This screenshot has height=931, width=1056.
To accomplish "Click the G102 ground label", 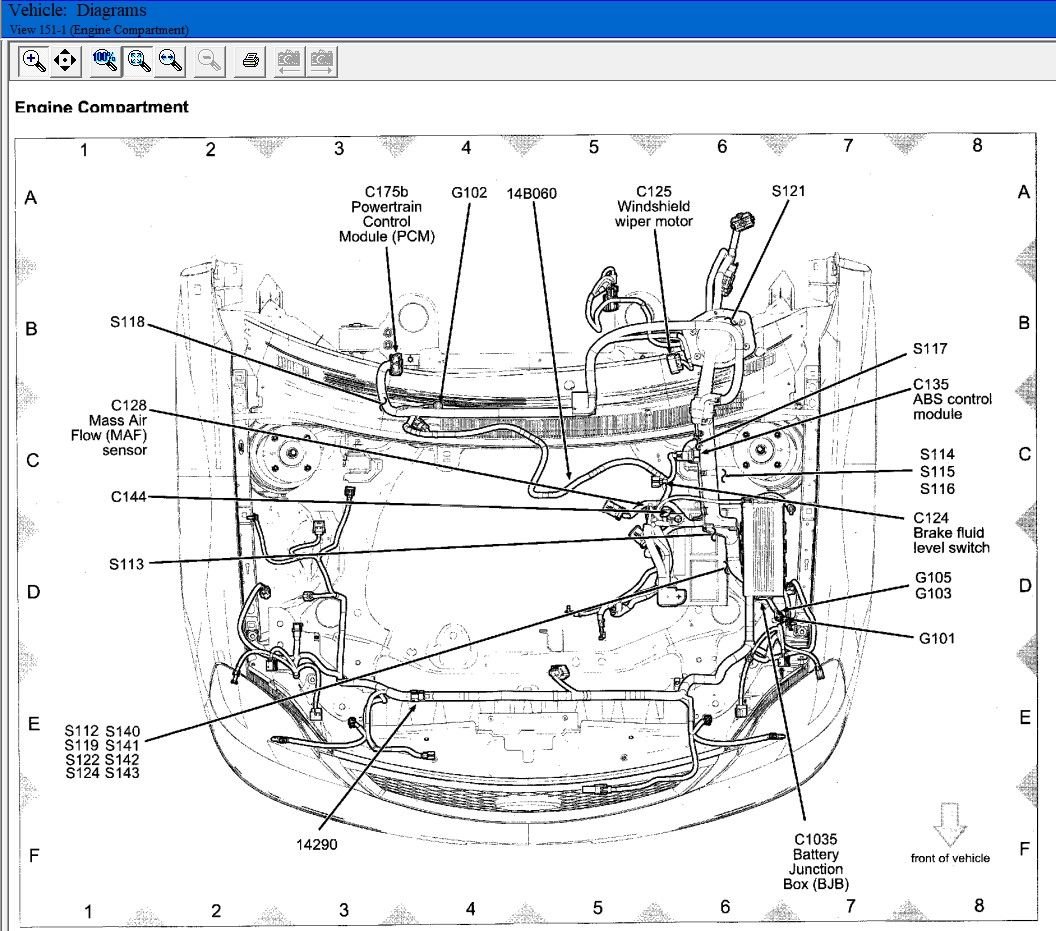I will click(469, 192).
